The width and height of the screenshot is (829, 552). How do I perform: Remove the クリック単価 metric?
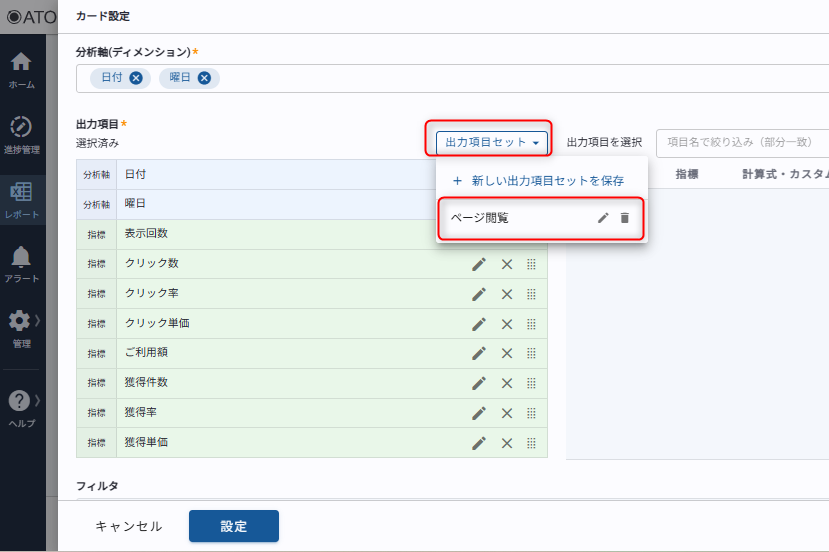(507, 324)
